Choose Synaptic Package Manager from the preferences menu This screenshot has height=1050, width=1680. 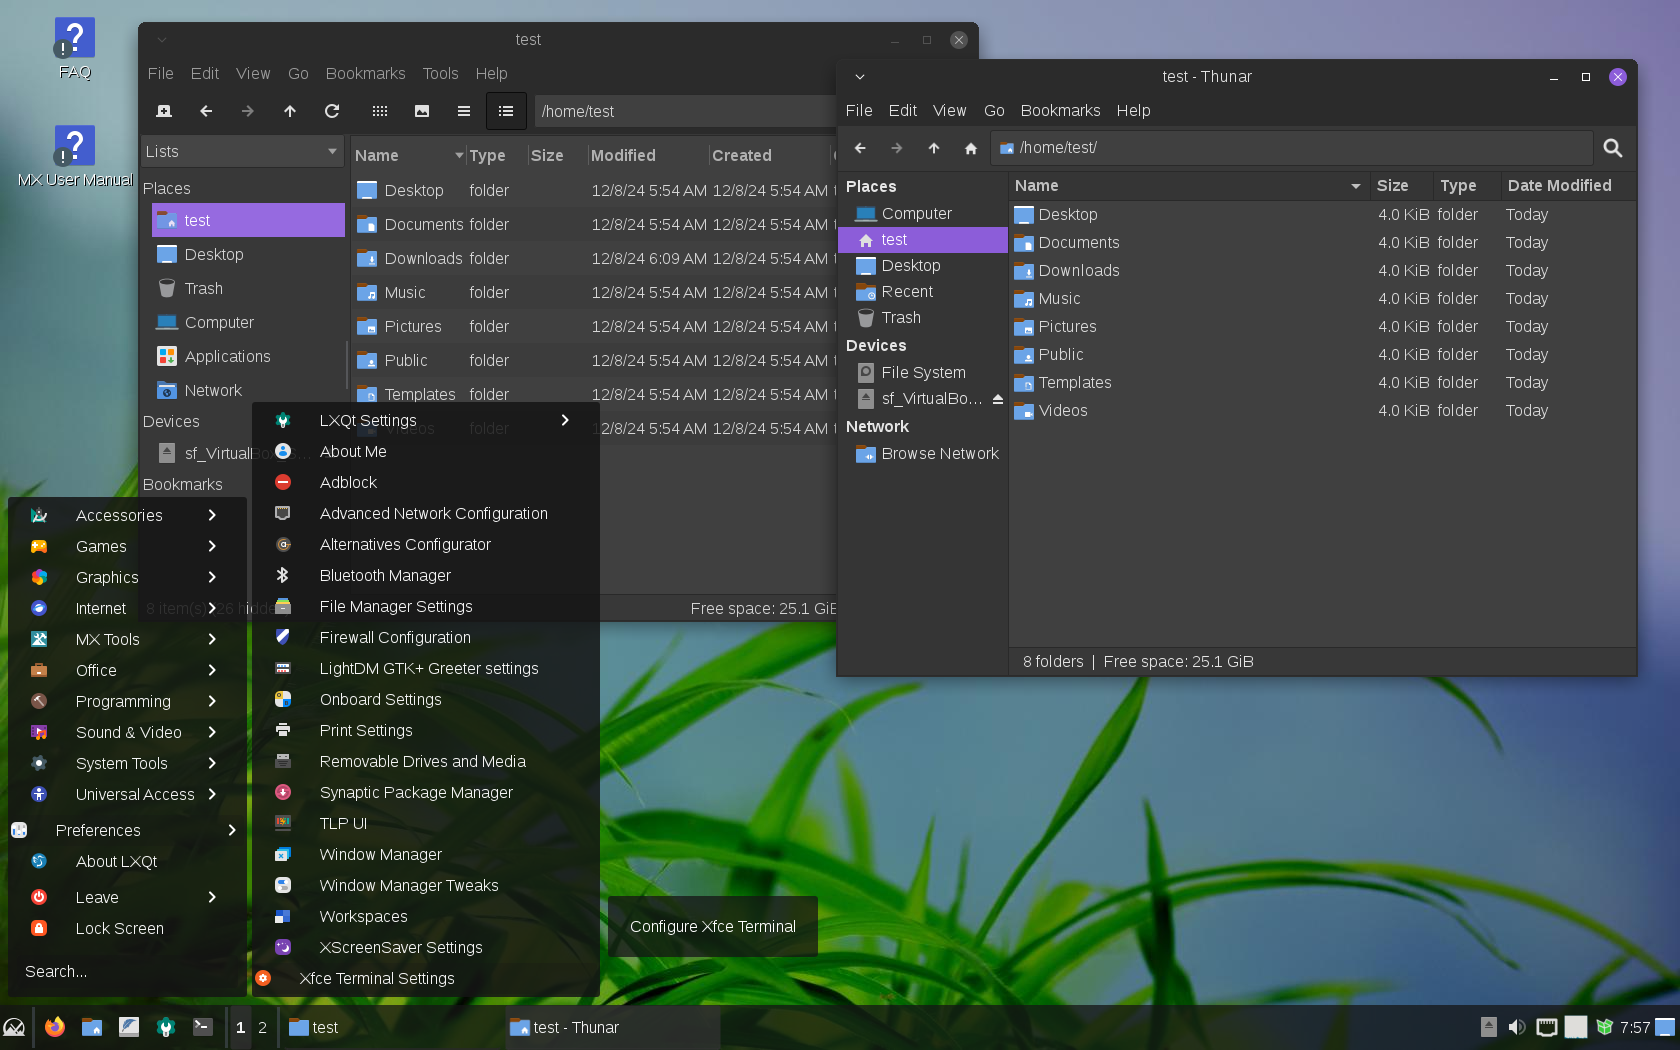pos(425,792)
